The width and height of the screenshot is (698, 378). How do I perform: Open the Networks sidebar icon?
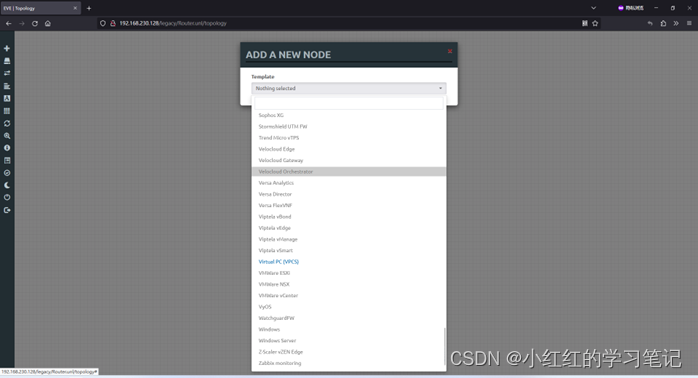click(7, 73)
